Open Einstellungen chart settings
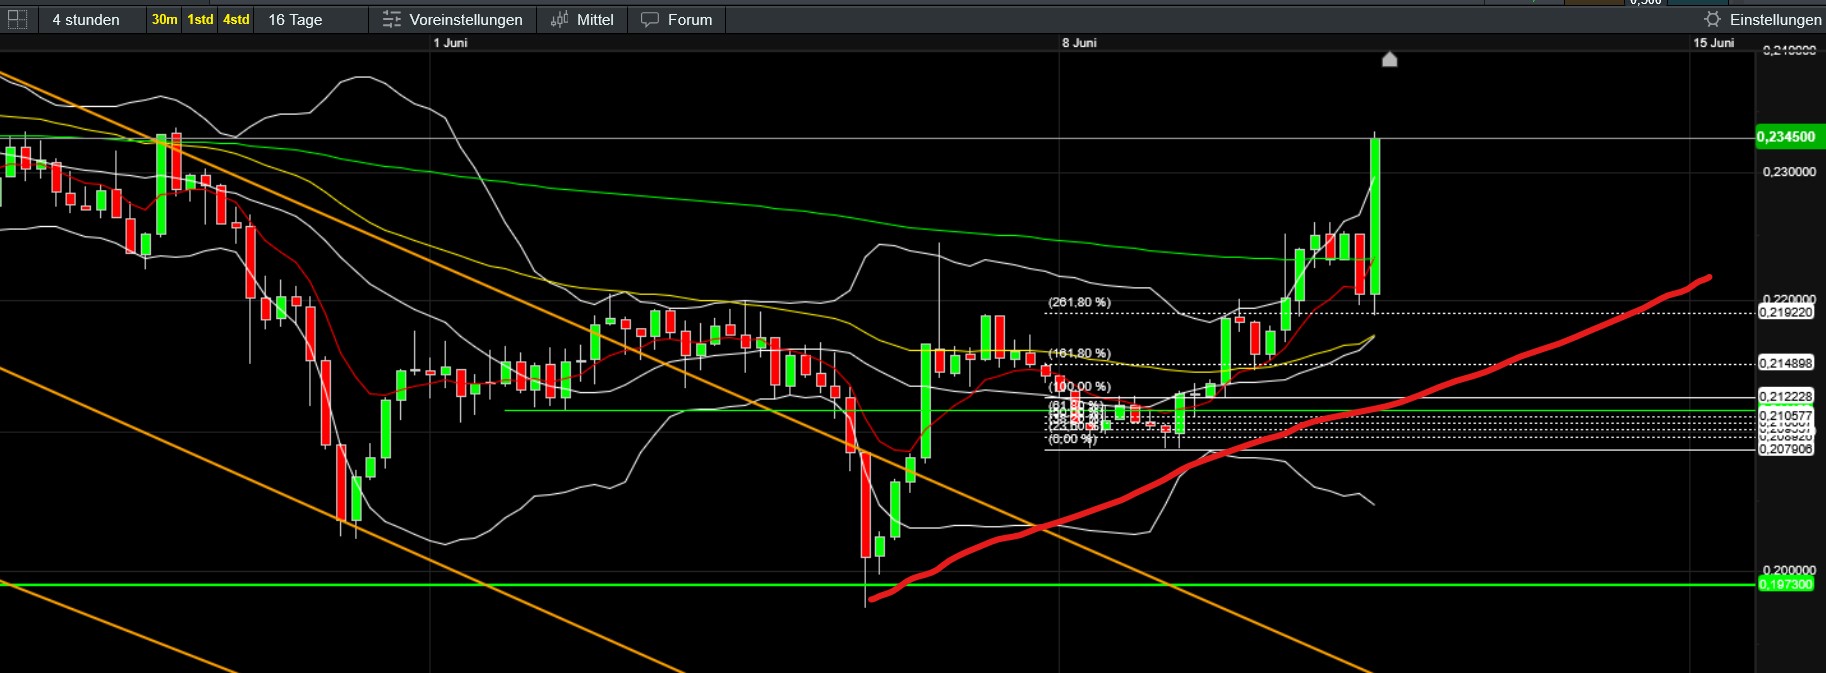The width and height of the screenshot is (1826, 673). pyautogui.click(x=1763, y=20)
